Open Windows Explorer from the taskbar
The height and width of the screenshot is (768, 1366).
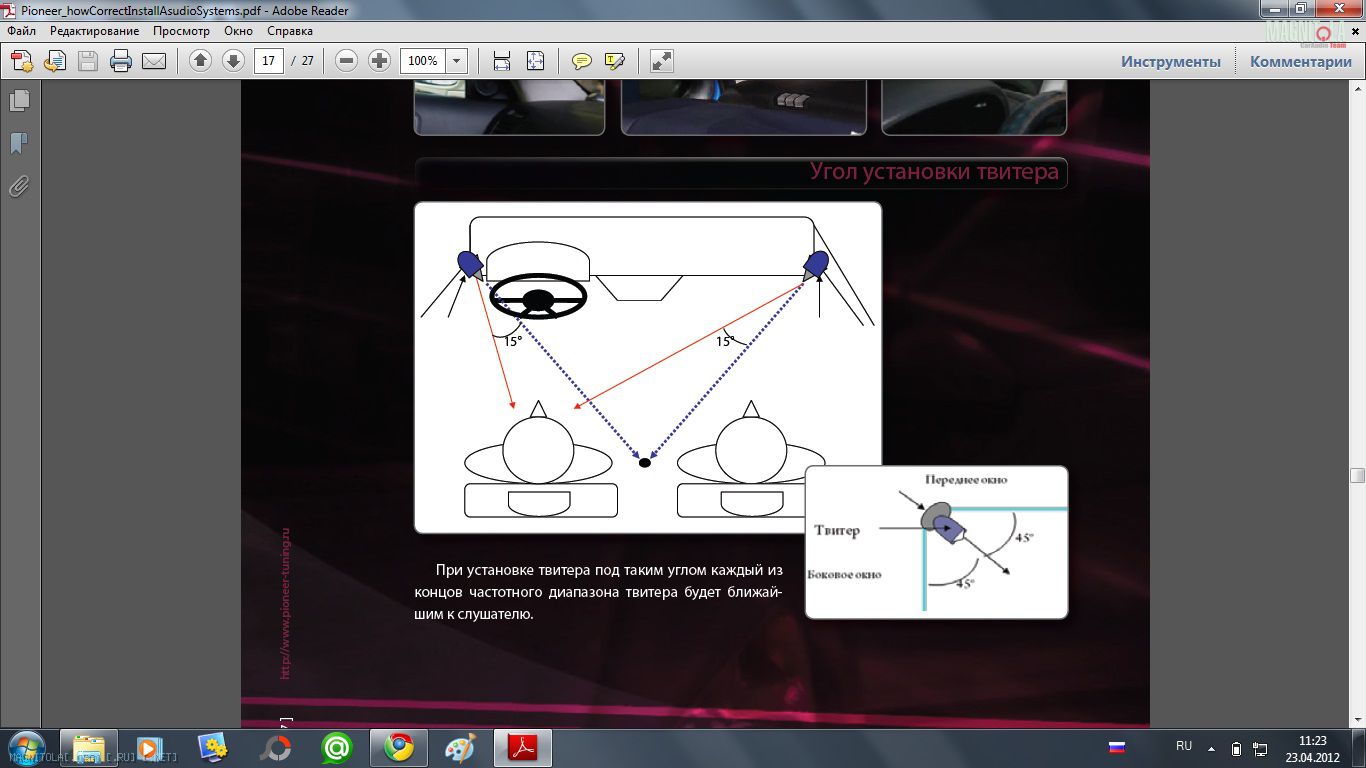89,748
